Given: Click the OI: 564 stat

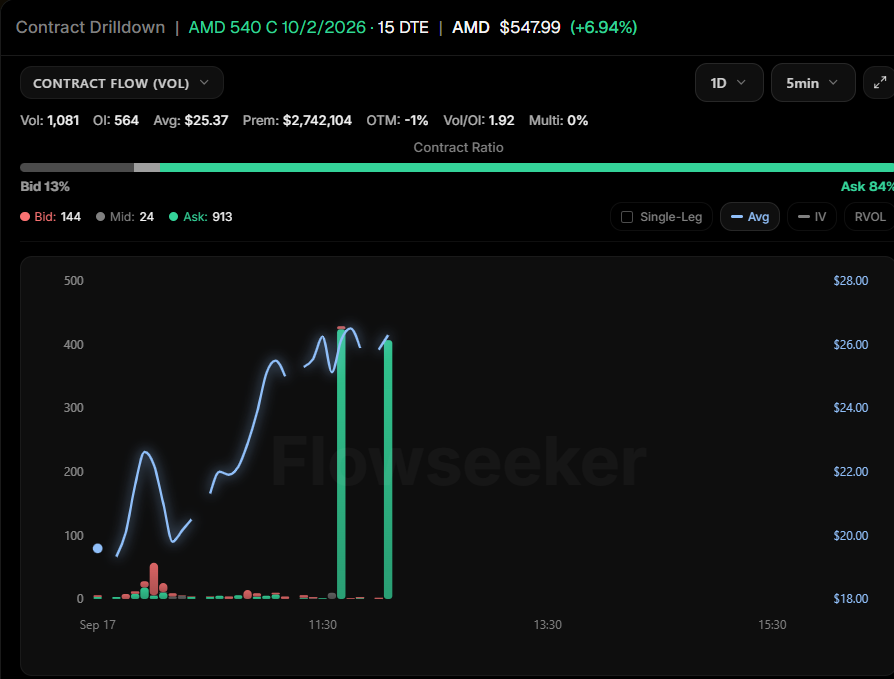Looking at the screenshot, I should coord(116,120).
